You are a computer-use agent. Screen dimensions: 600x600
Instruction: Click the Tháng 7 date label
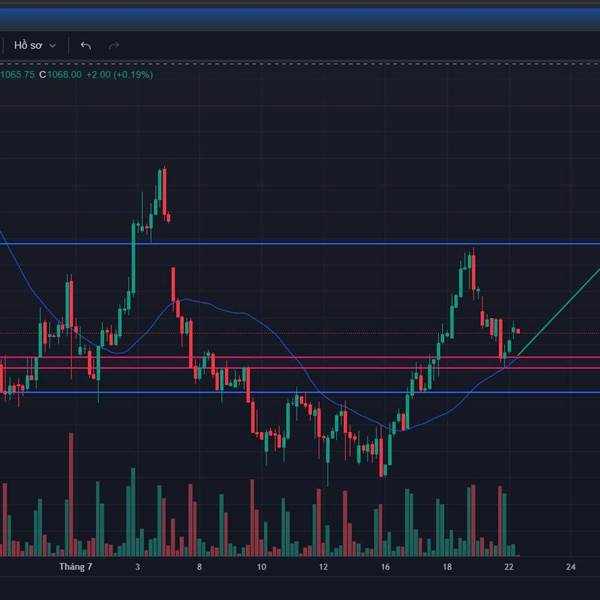76,567
